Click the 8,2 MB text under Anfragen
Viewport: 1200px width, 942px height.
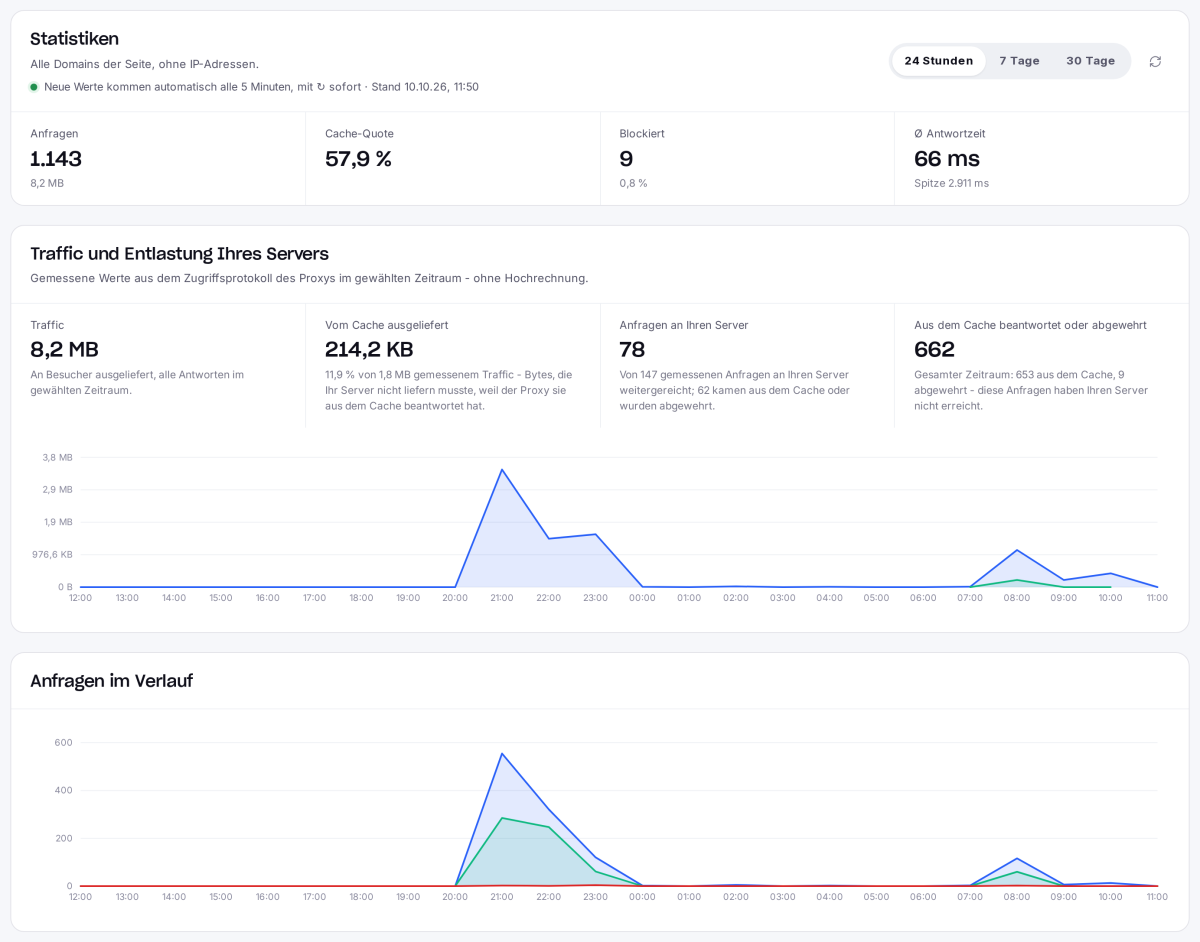(47, 183)
